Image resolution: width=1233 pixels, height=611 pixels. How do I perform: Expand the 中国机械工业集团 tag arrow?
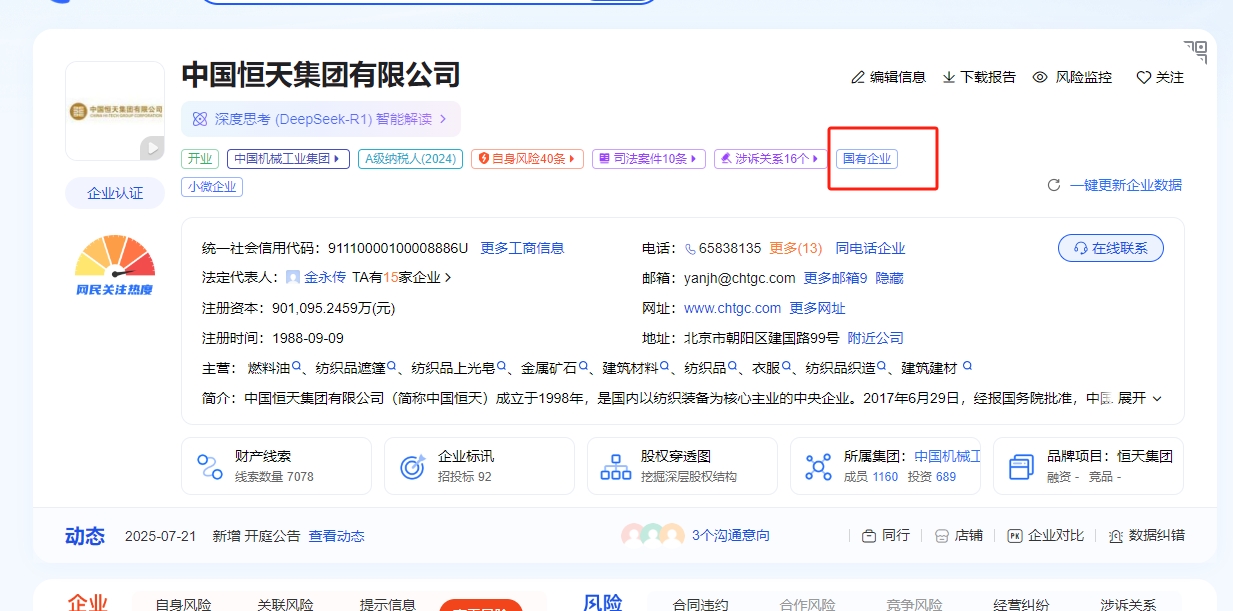point(338,158)
